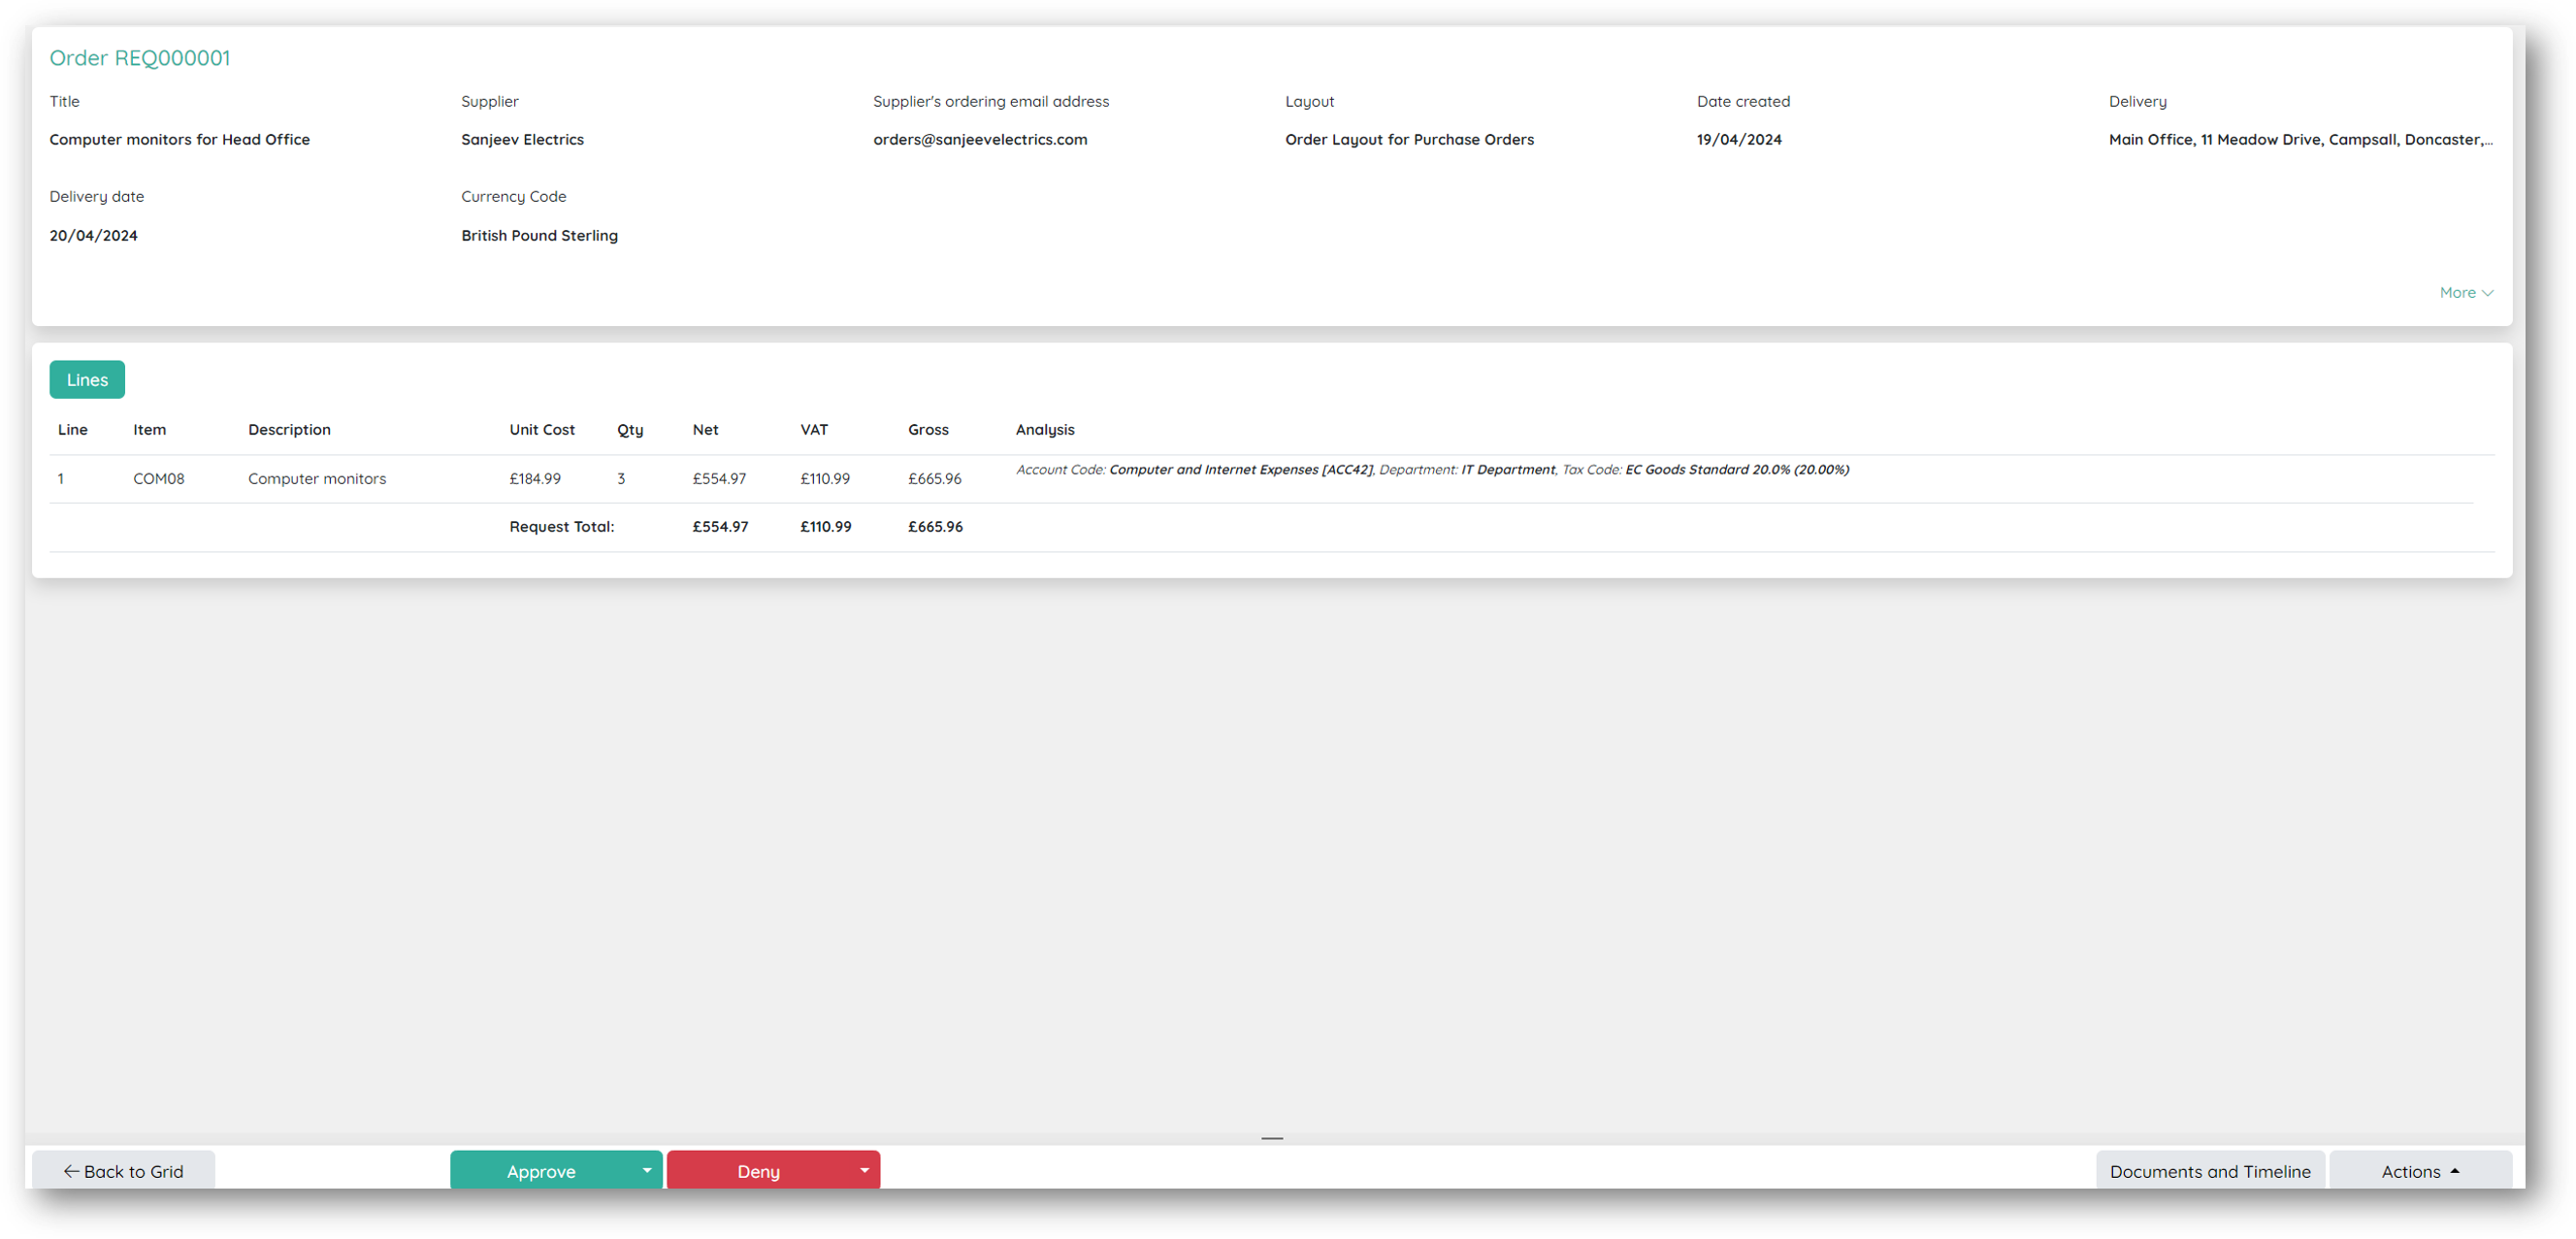This screenshot has height=1239, width=2576.
Task: Click the Back to Grid button
Action: 123,1170
